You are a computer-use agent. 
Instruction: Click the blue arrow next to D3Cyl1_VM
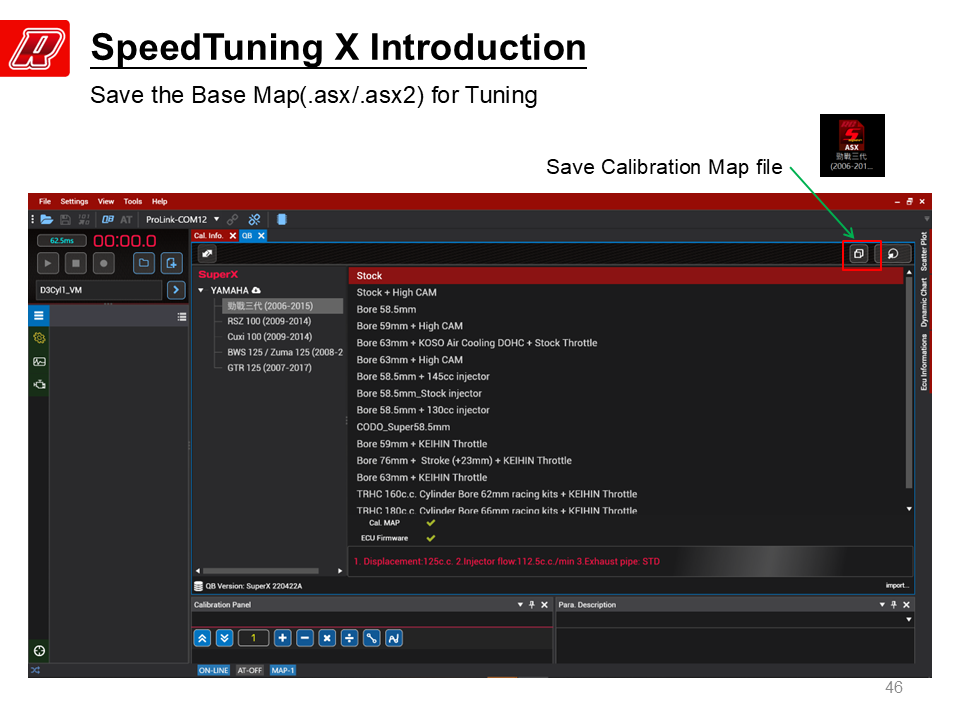176,290
